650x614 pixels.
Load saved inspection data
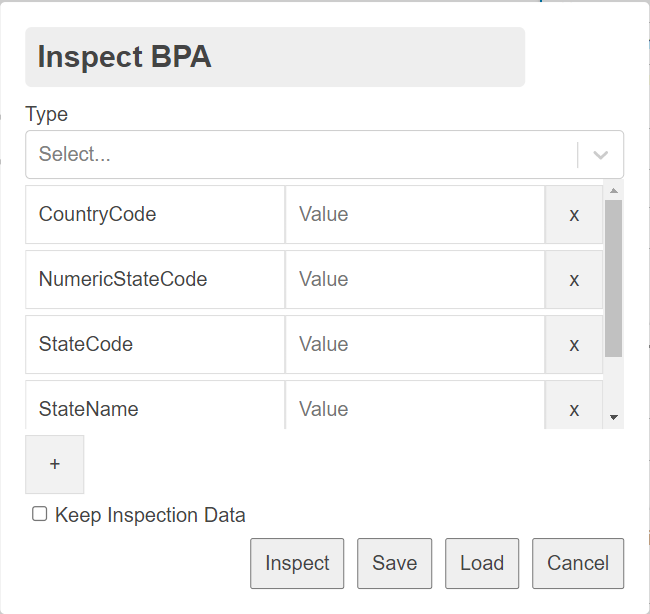tap(482, 563)
